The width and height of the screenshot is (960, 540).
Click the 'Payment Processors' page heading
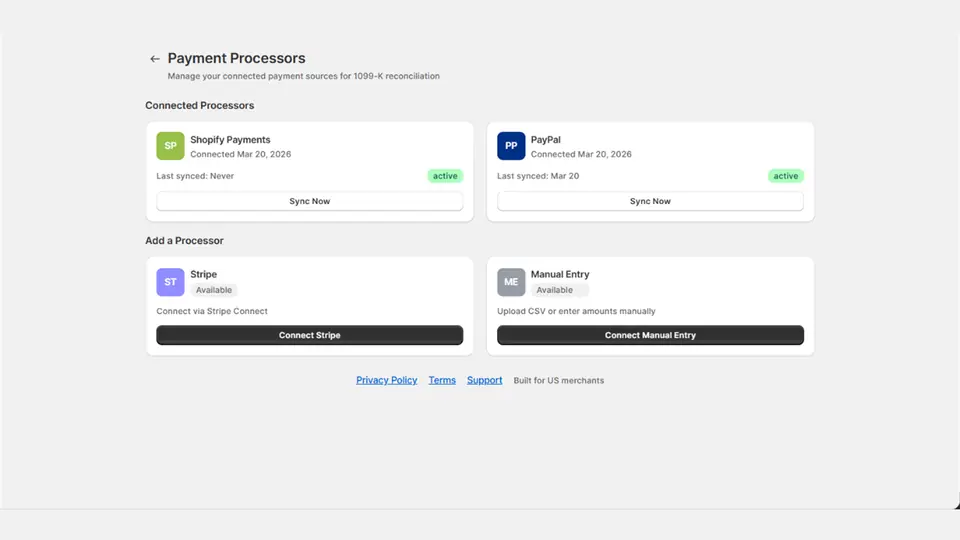click(x=236, y=58)
